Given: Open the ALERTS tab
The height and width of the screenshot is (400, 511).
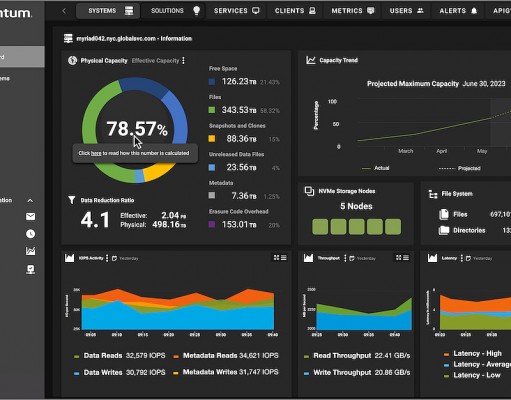Looking at the screenshot, I should pos(458,11).
